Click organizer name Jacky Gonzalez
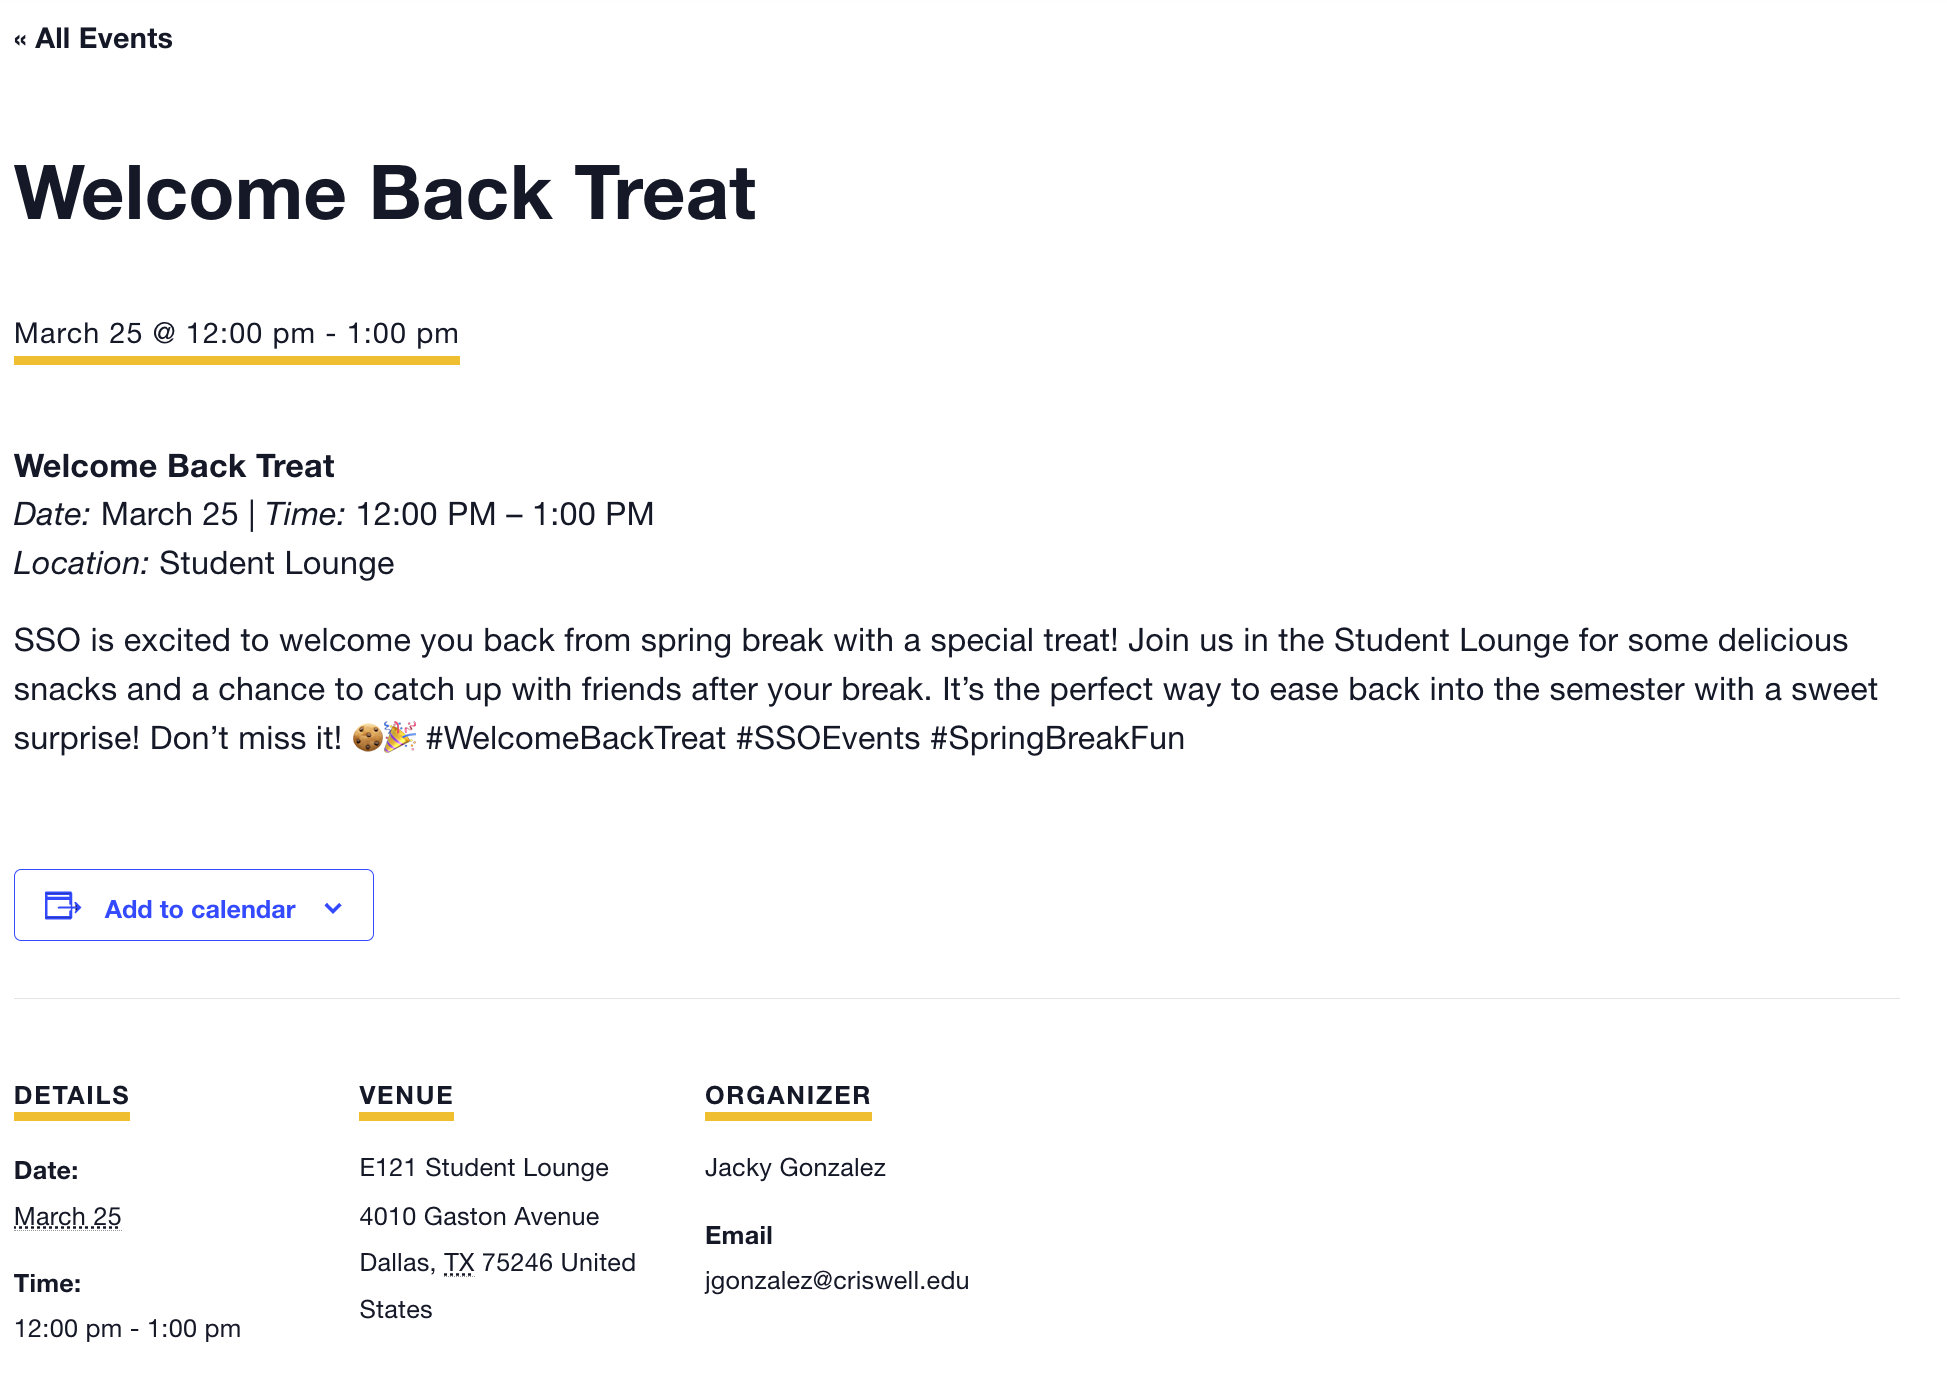 (x=795, y=1168)
